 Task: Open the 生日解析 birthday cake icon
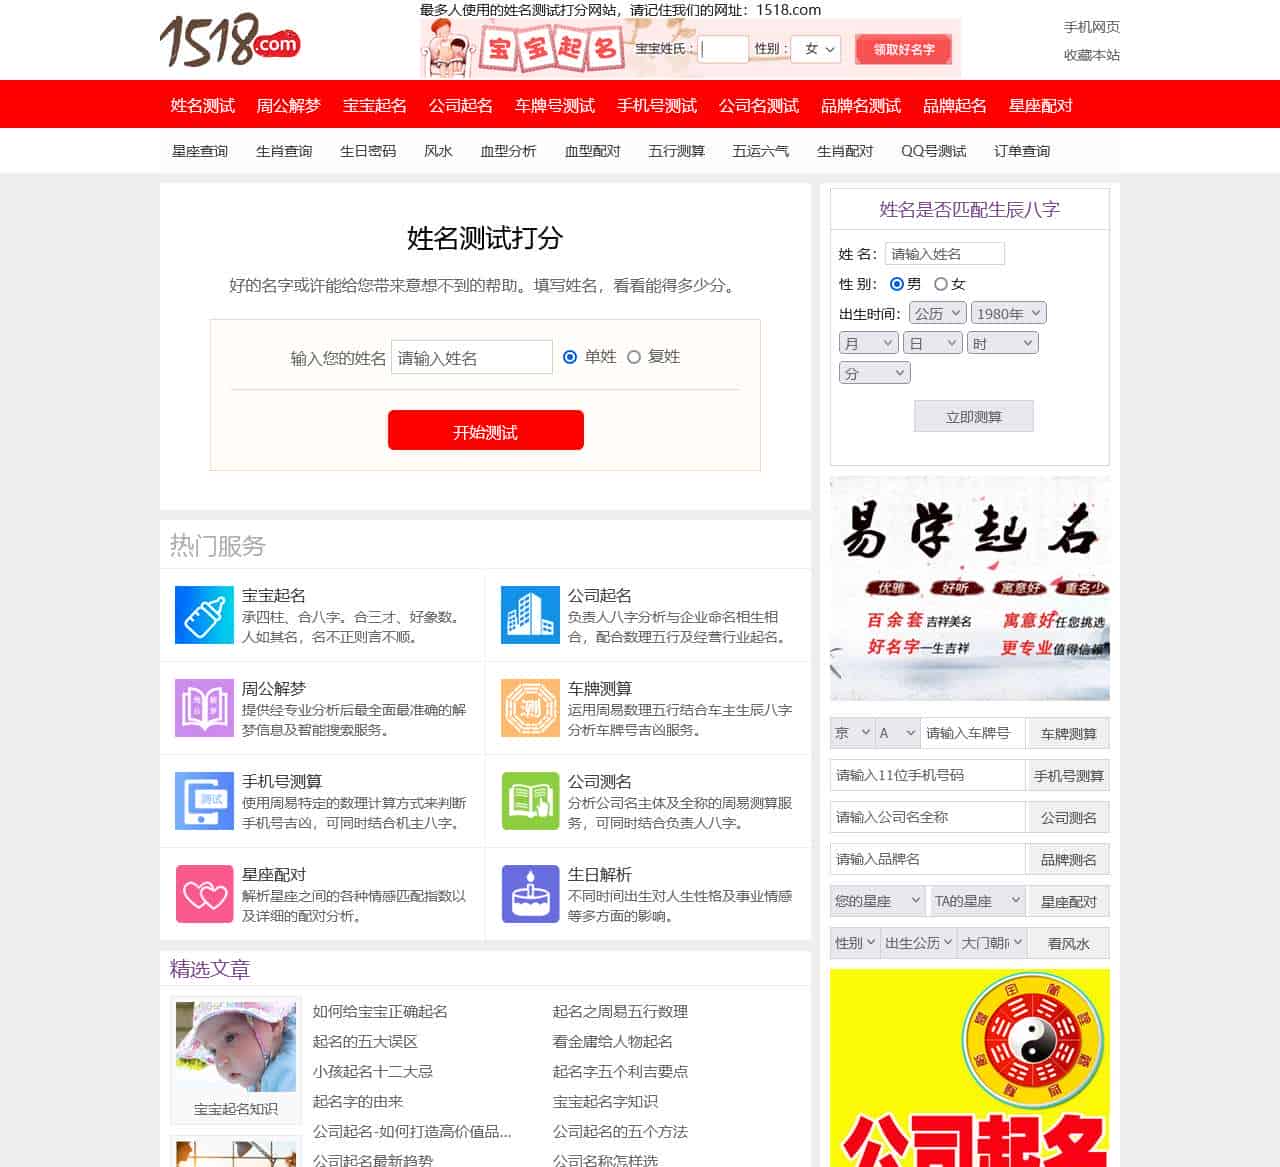[x=530, y=894]
